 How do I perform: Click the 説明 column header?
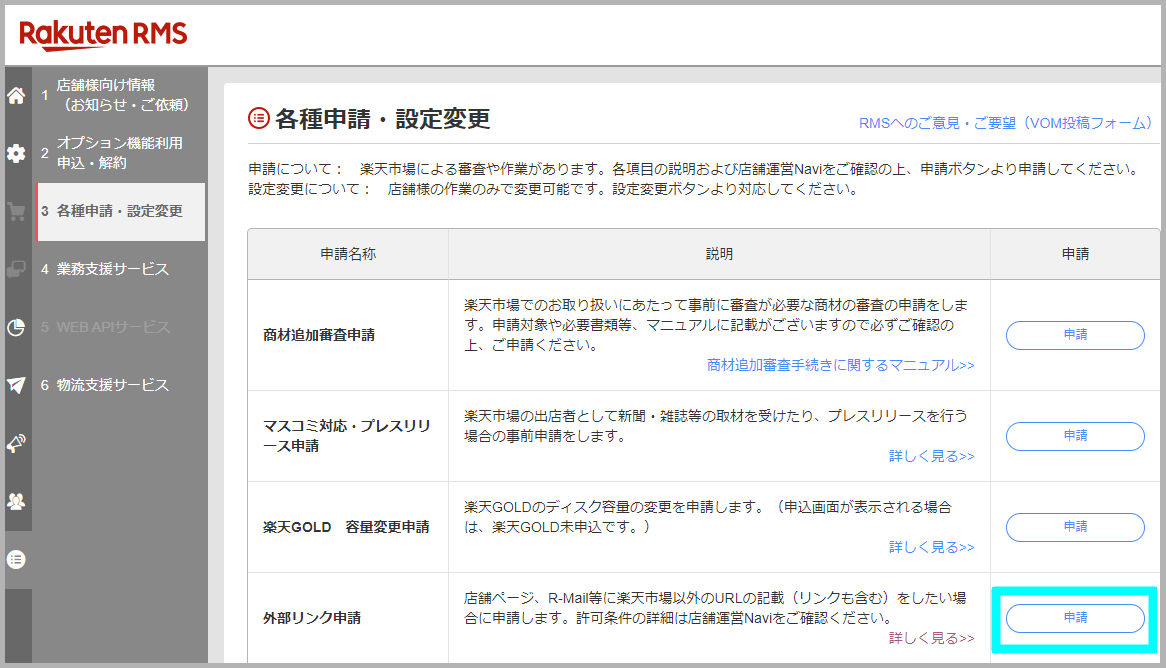tap(719, 254)
